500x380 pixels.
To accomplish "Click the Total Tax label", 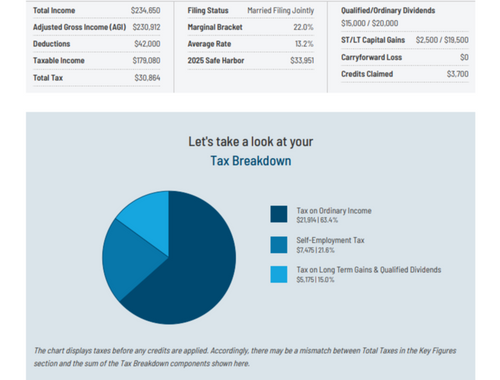I will (48, 78).
